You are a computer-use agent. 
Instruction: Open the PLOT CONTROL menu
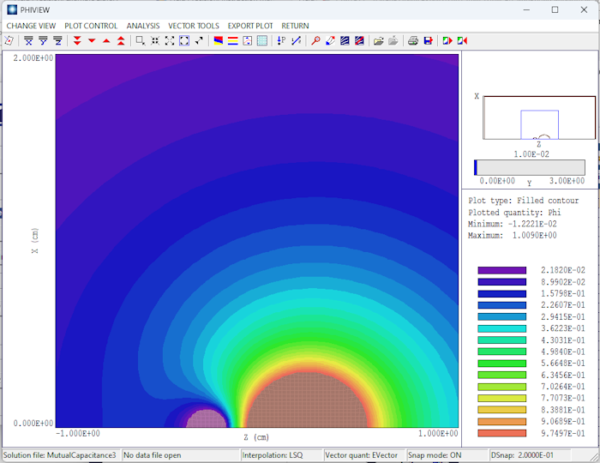click(91, 26)
